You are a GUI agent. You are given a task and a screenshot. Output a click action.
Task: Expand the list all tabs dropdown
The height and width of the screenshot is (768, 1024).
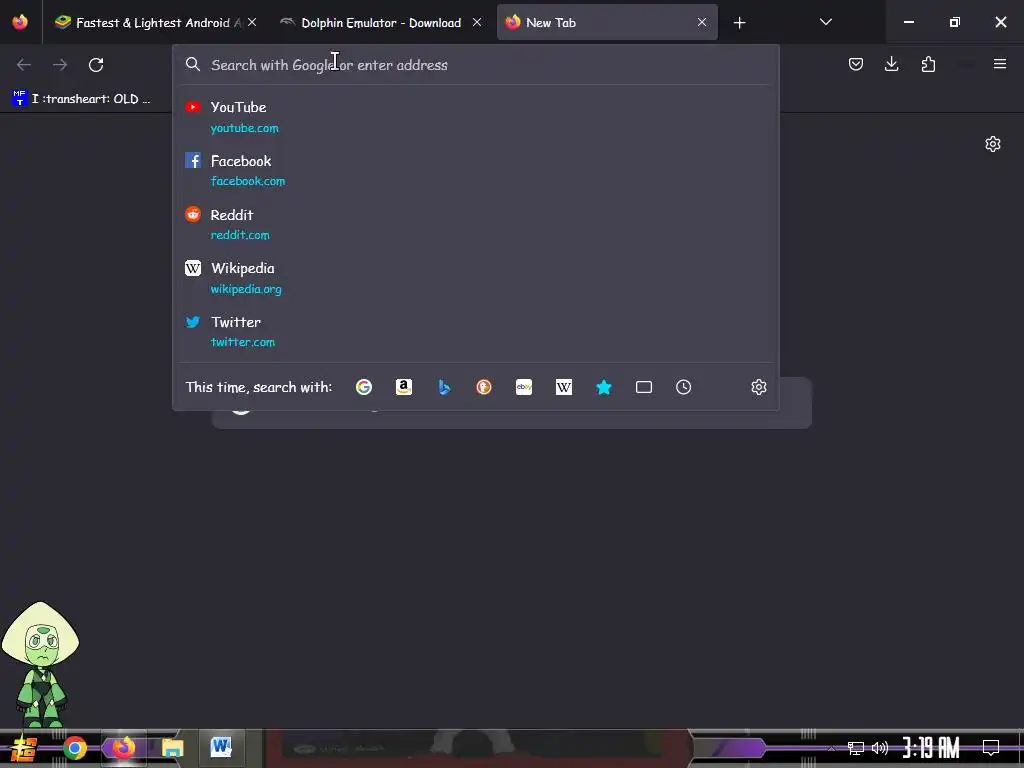pyautogui.click(x=825, y=22)
